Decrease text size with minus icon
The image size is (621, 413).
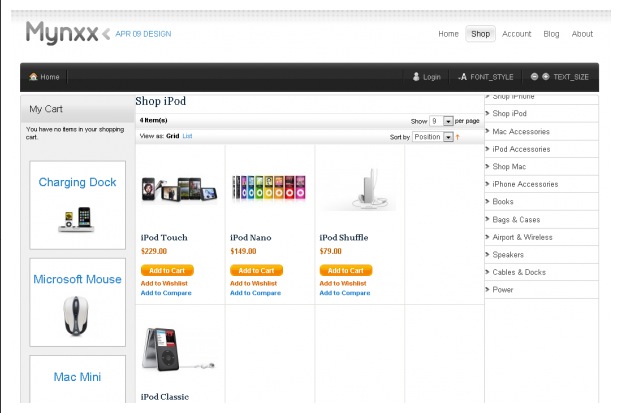[535, 77]
